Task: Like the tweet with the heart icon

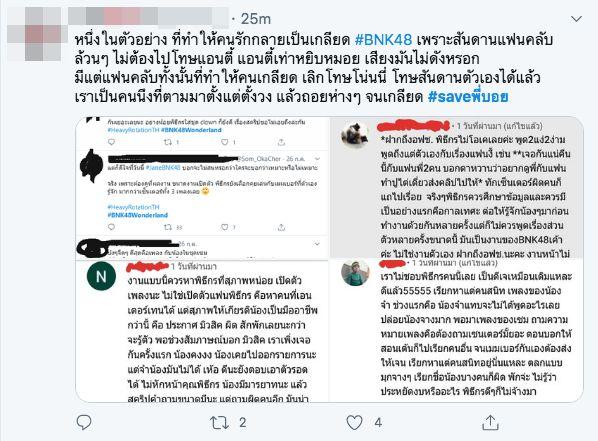Action: coord(354,423)
